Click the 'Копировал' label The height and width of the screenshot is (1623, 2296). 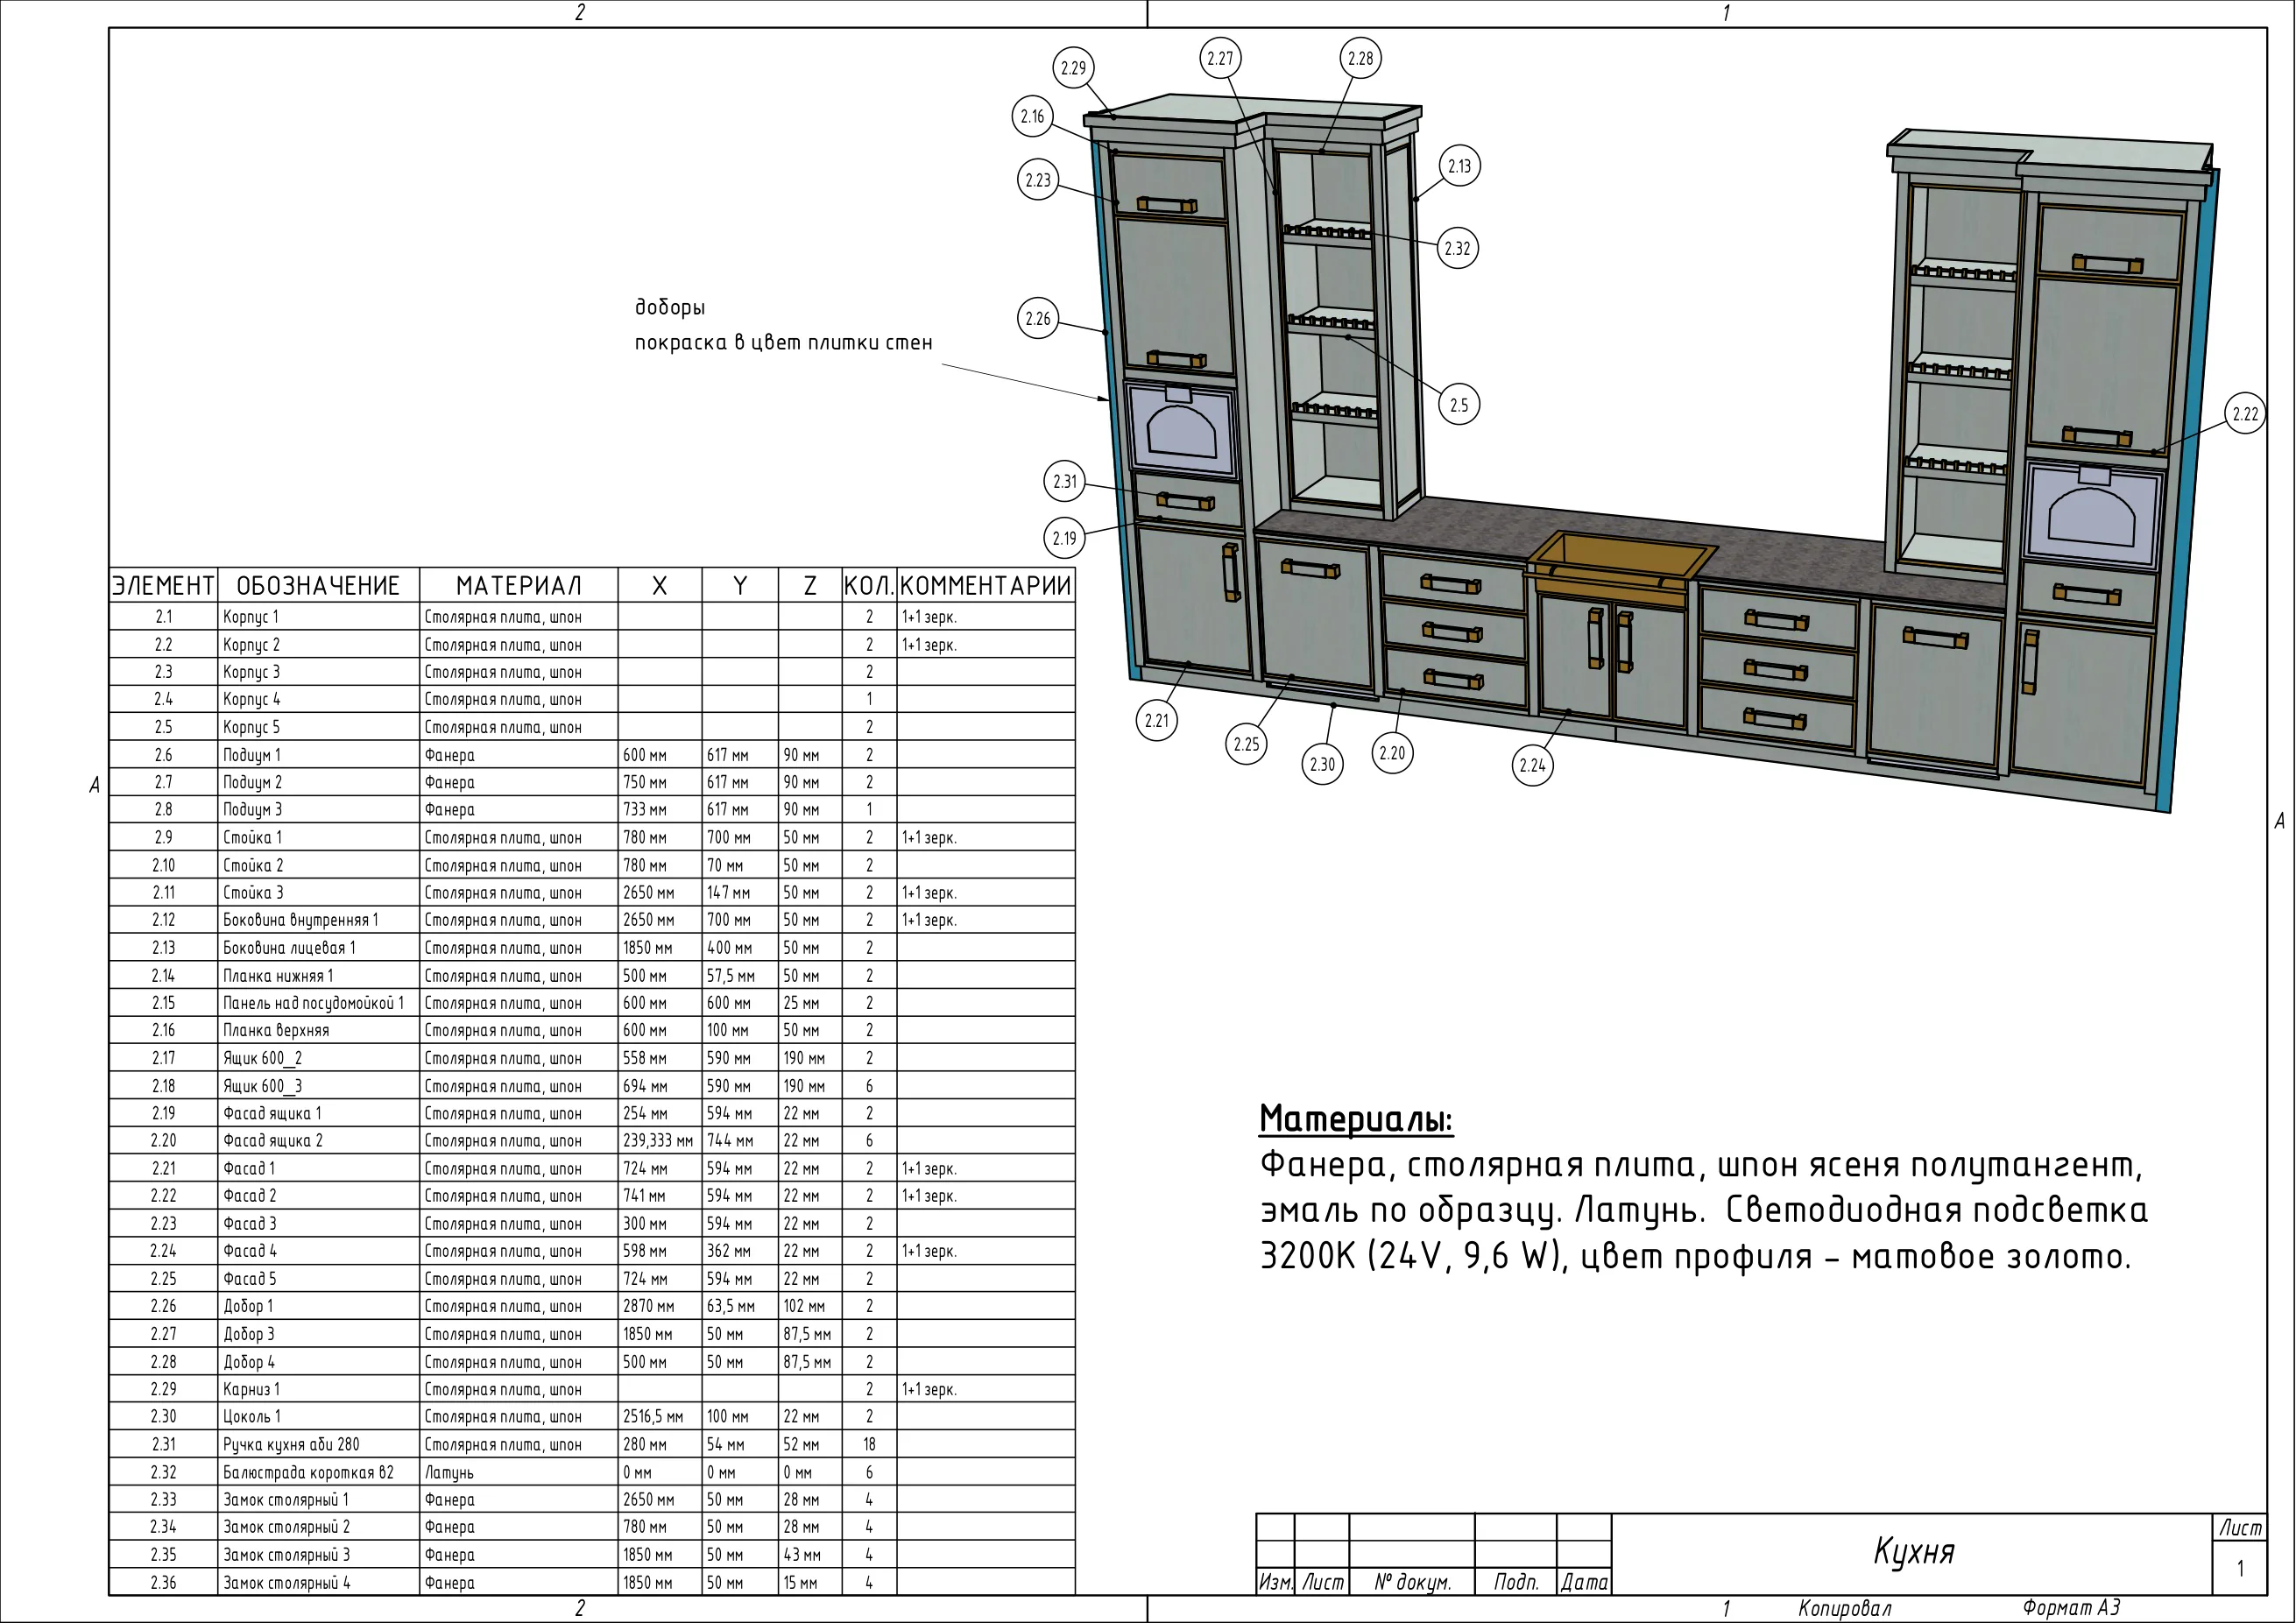(1845, 1608)
